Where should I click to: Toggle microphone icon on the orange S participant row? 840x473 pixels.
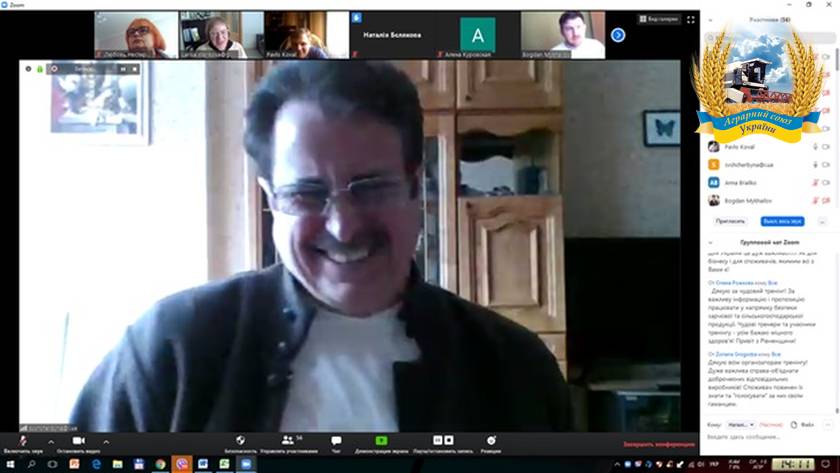point(815,164)
